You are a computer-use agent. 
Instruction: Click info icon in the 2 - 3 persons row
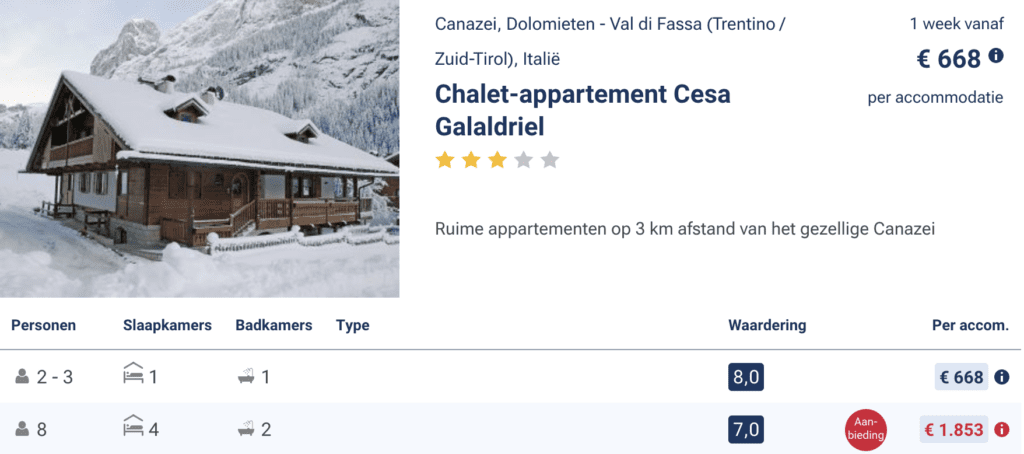(1002, 377)
